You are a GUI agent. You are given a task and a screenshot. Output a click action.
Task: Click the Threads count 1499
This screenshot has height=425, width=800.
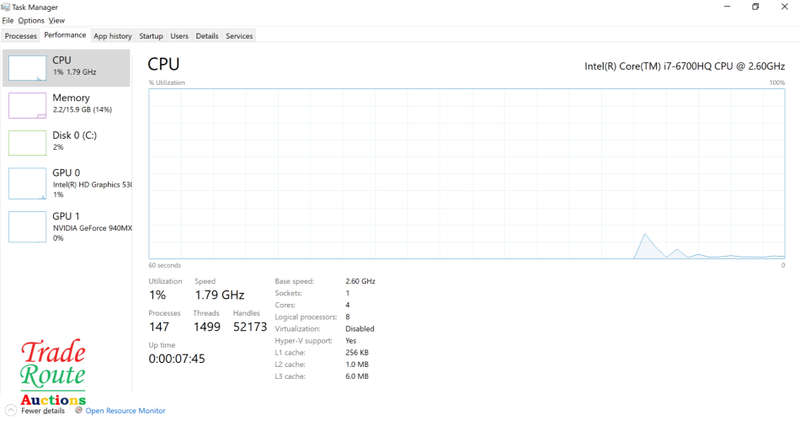click(x=207, y=327)
